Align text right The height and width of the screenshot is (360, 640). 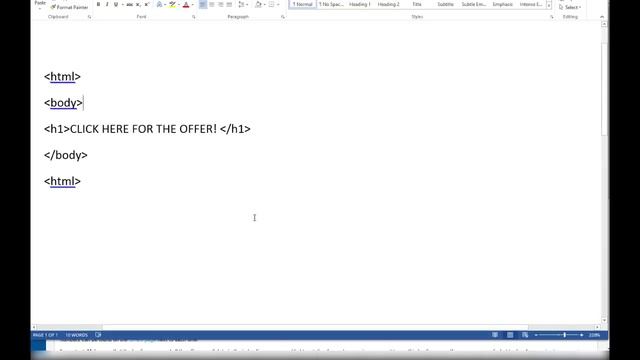[220, 4]
